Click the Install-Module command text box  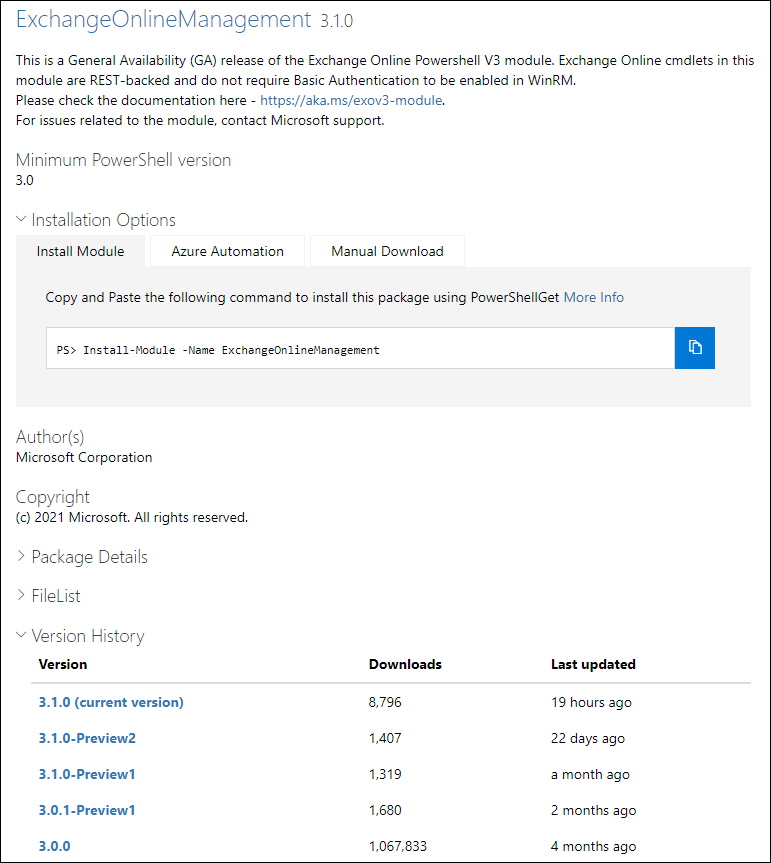(360, 348)
